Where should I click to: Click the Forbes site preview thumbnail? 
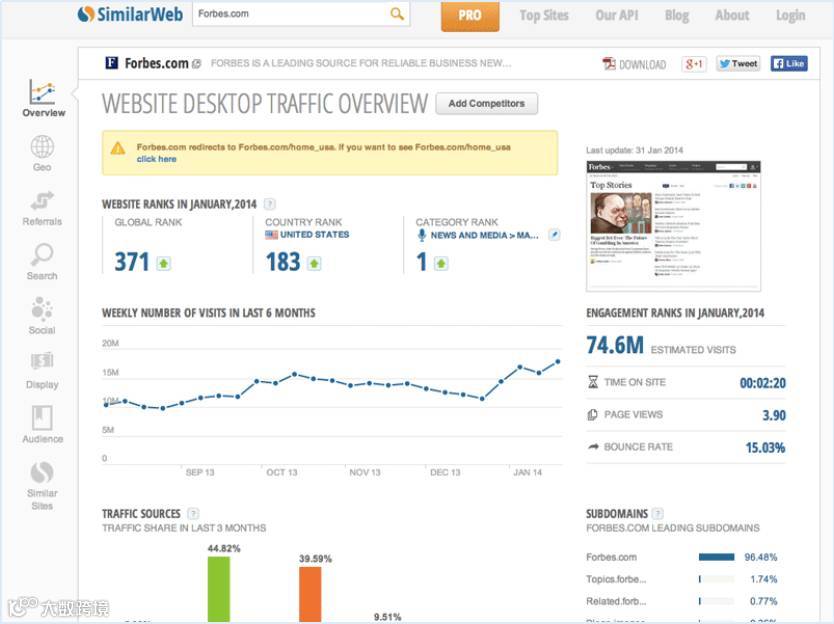[673, 226]
